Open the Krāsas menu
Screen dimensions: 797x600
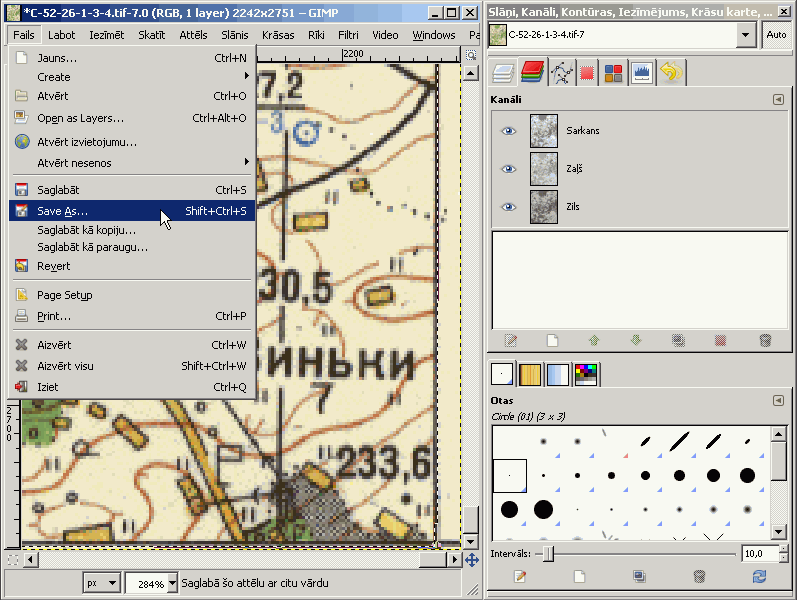pos(278,35)
